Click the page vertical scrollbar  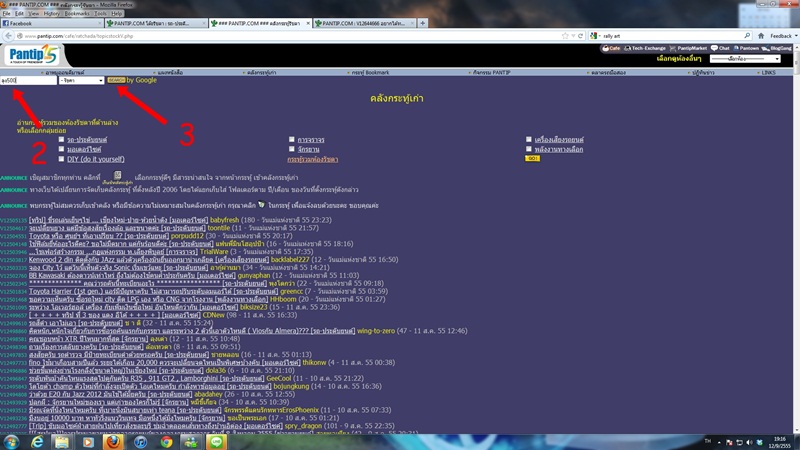[796, 240]
